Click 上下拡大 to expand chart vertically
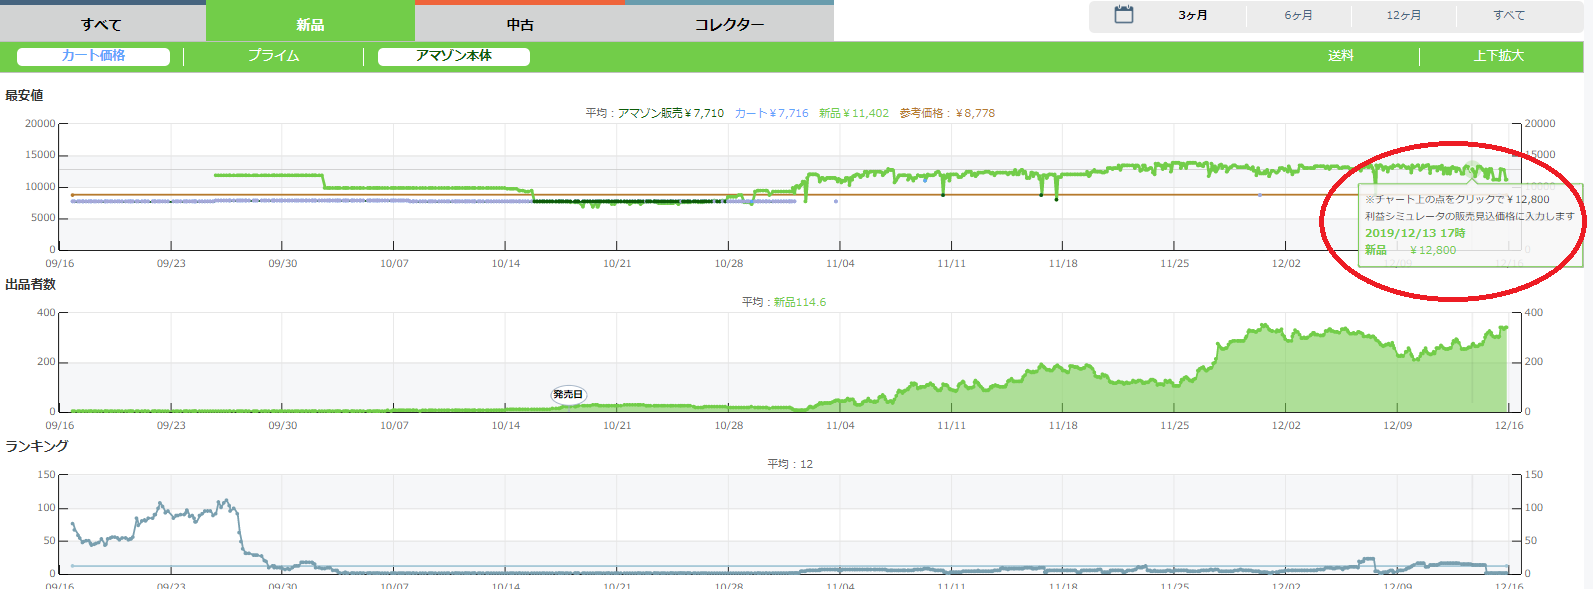Viewport: 1593px width, 589px height. [x=1498, y=56]
